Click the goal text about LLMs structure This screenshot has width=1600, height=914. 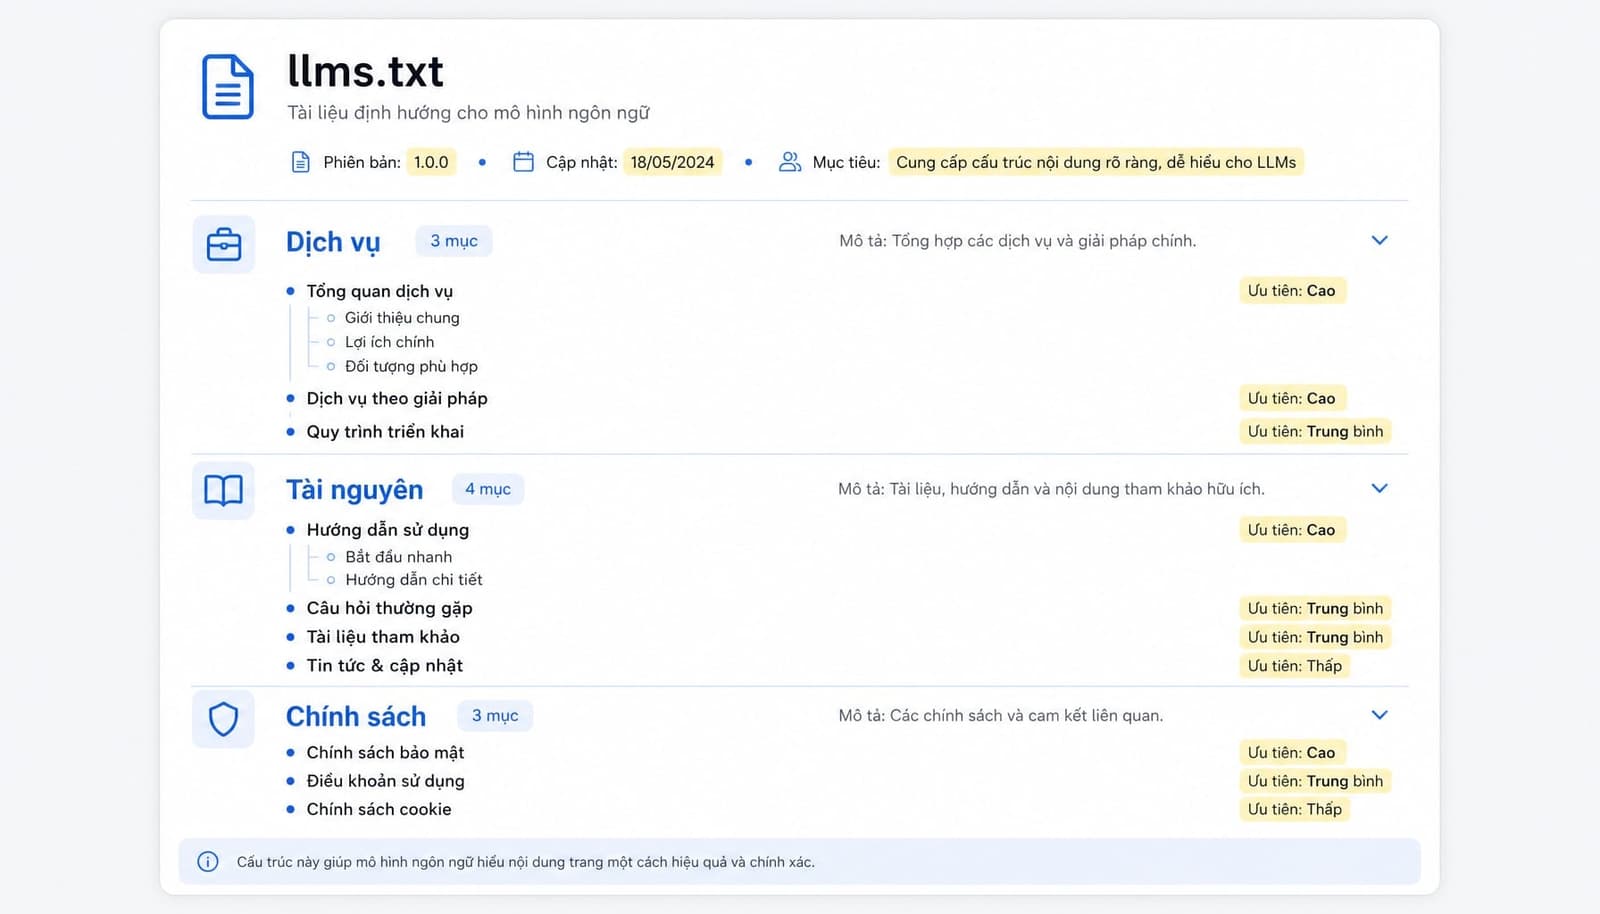(1096, 162)
